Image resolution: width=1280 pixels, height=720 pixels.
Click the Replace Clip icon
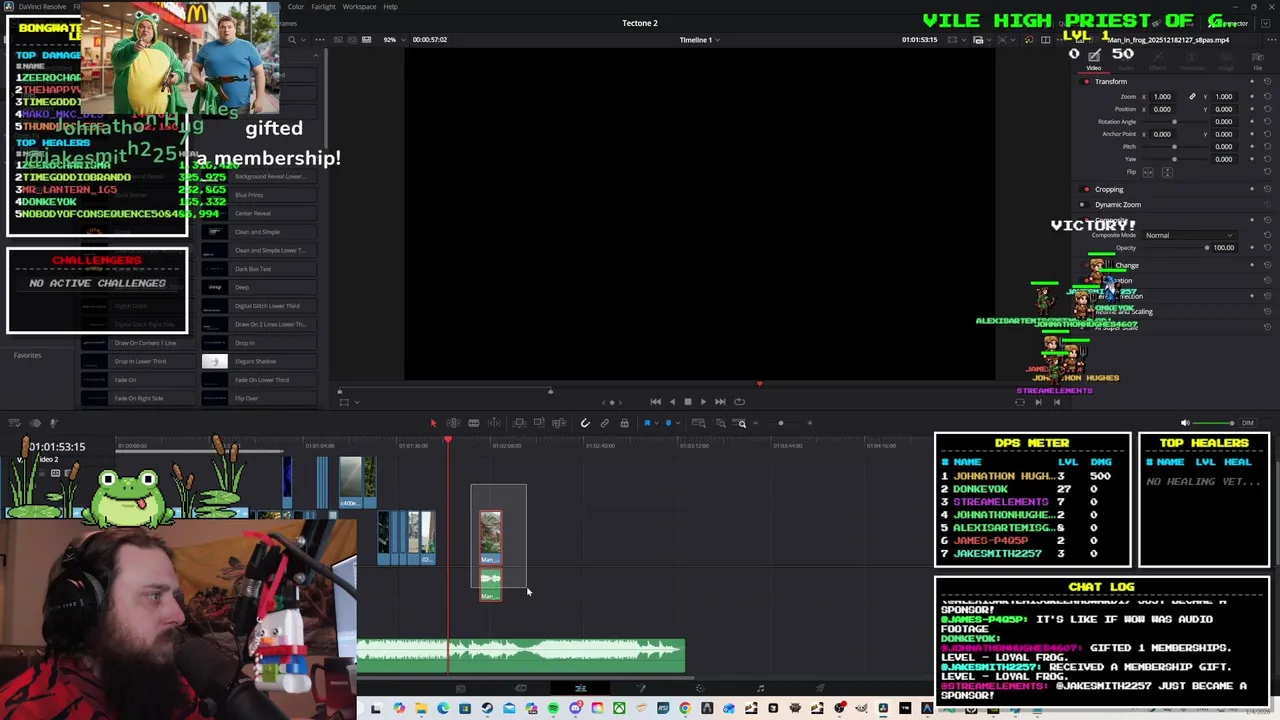559,423
